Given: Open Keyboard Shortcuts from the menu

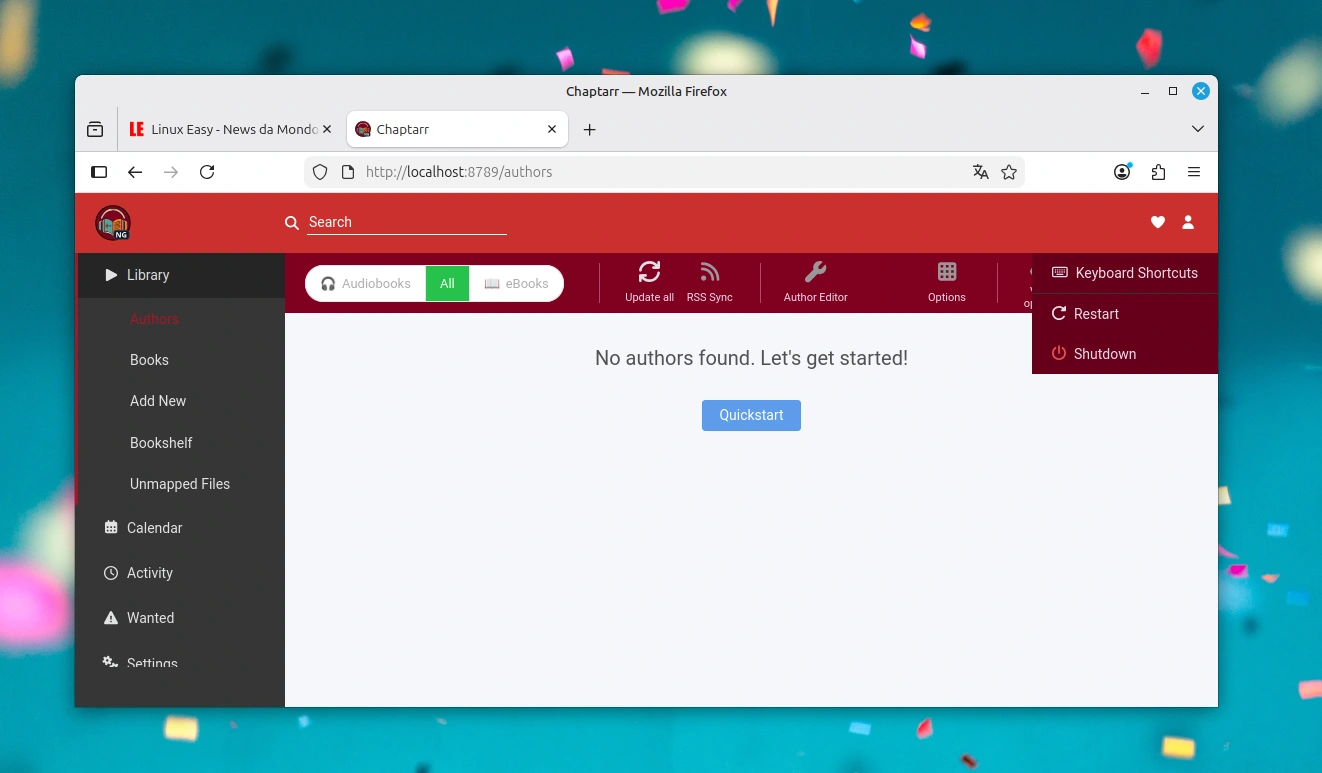Looking at the screenshot, I should pos(1125,273).
